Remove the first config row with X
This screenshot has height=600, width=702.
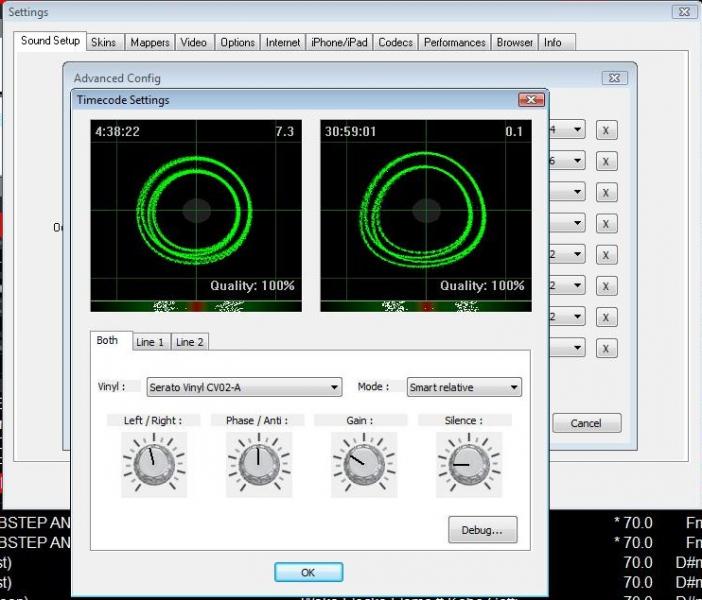pos(606,130)
